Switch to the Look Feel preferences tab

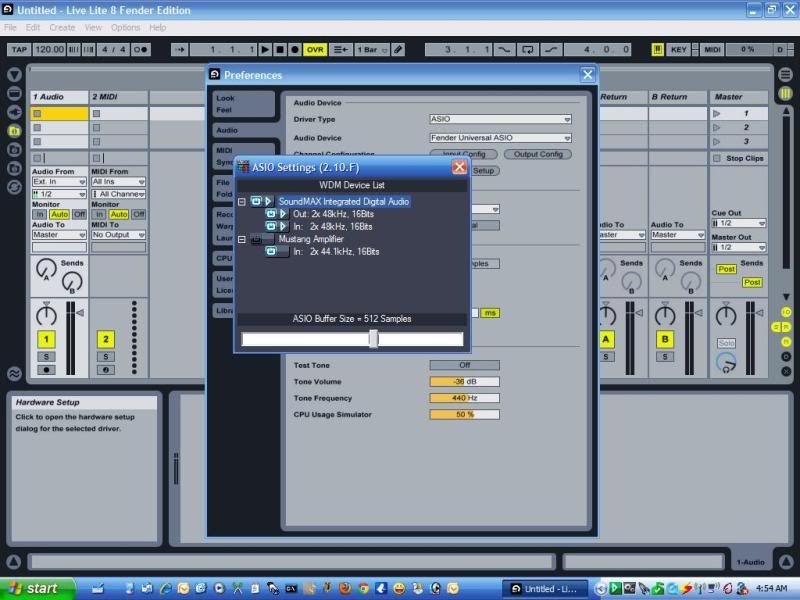coord(242,104)
